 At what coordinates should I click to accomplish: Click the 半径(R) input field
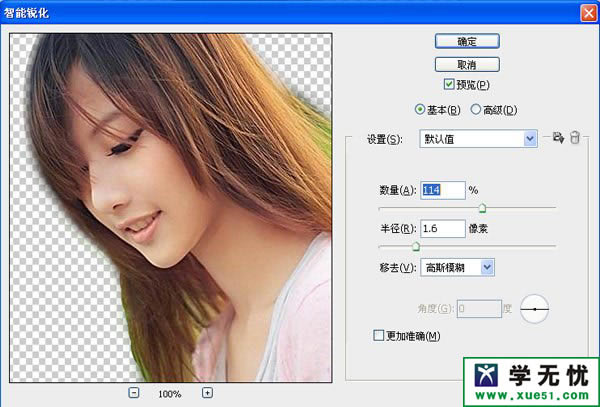click(443, 229)
